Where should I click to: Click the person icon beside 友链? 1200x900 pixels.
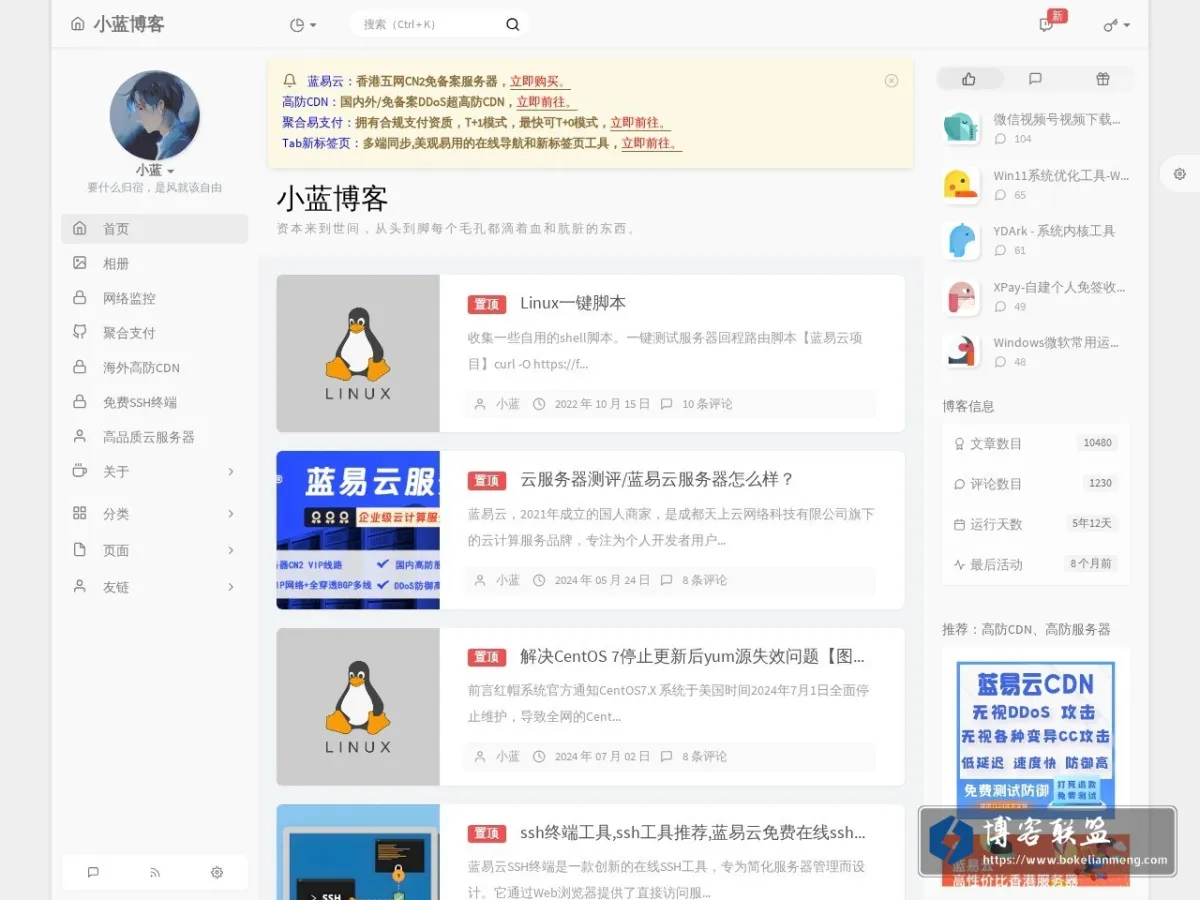point(80,586)
